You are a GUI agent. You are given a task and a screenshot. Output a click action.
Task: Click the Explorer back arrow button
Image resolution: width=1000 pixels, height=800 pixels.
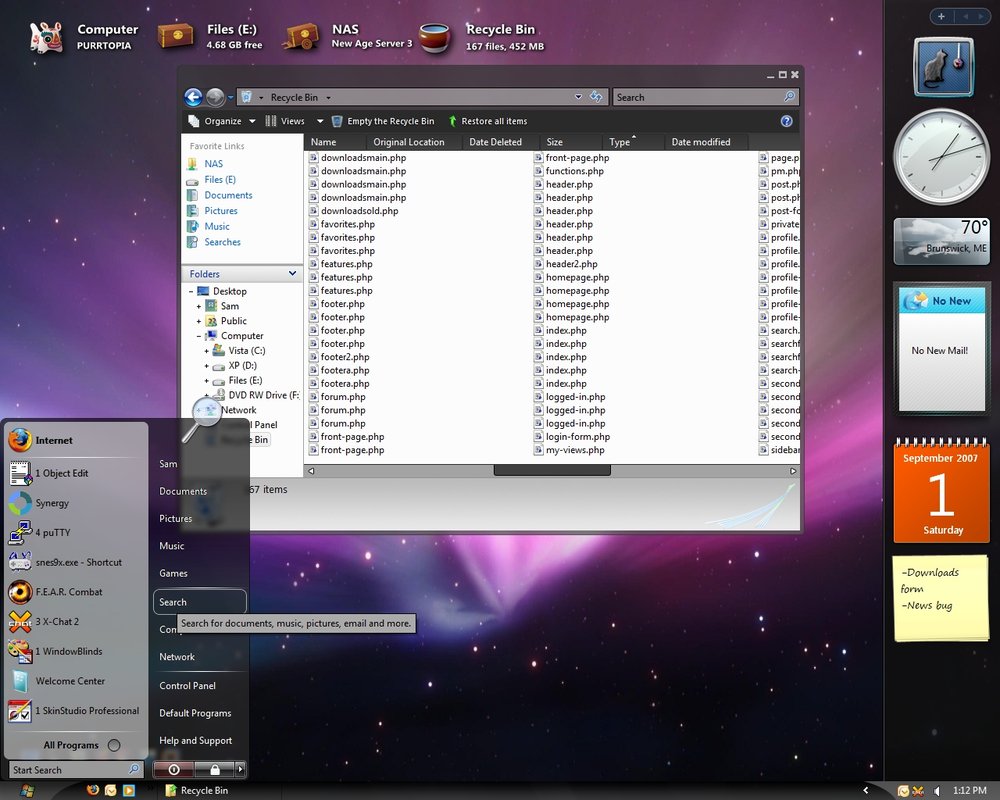click(194, 97)
